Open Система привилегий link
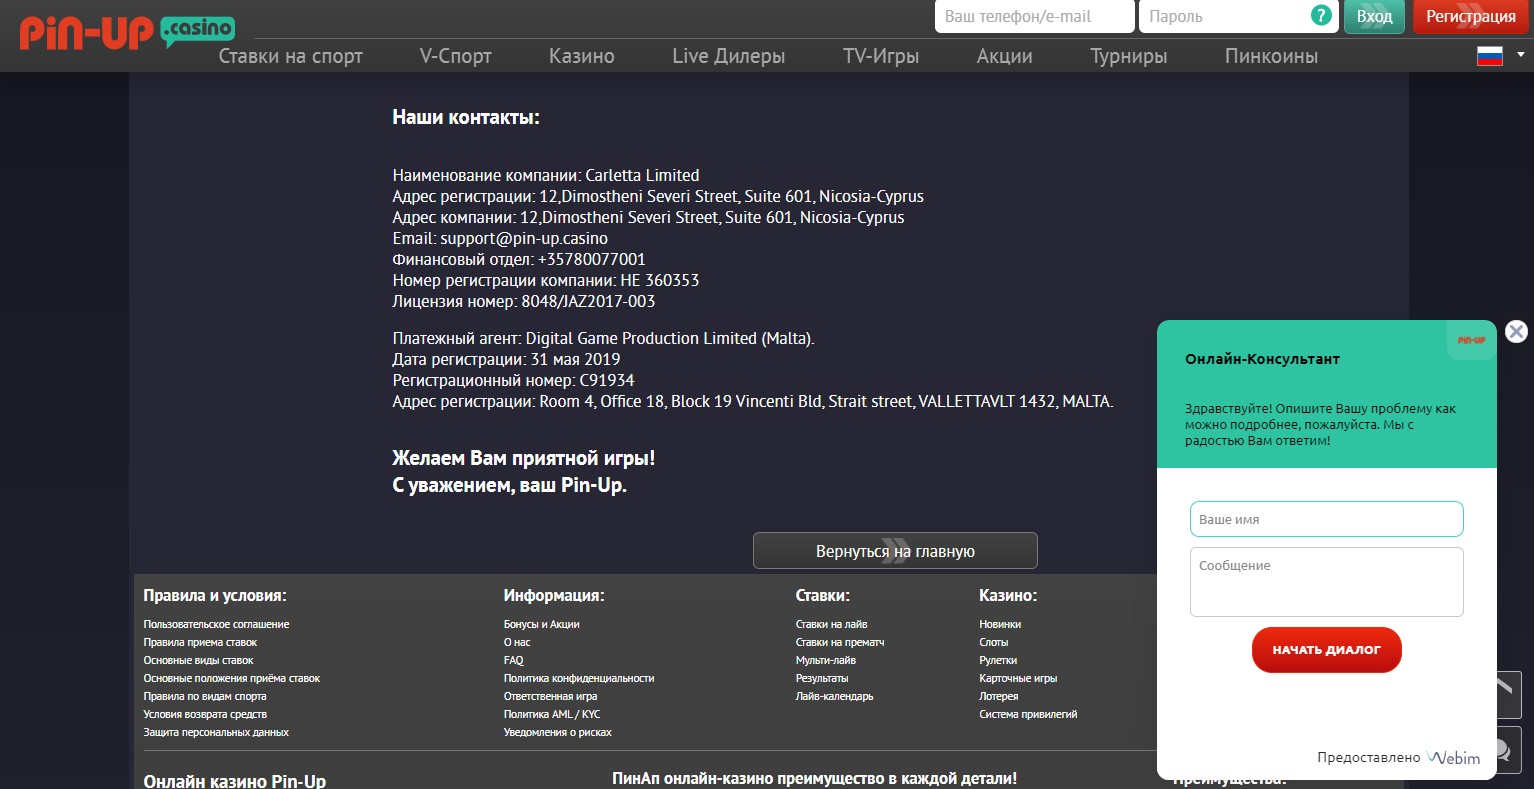Screen dimensions: 1534x789 coord(1028,714)
